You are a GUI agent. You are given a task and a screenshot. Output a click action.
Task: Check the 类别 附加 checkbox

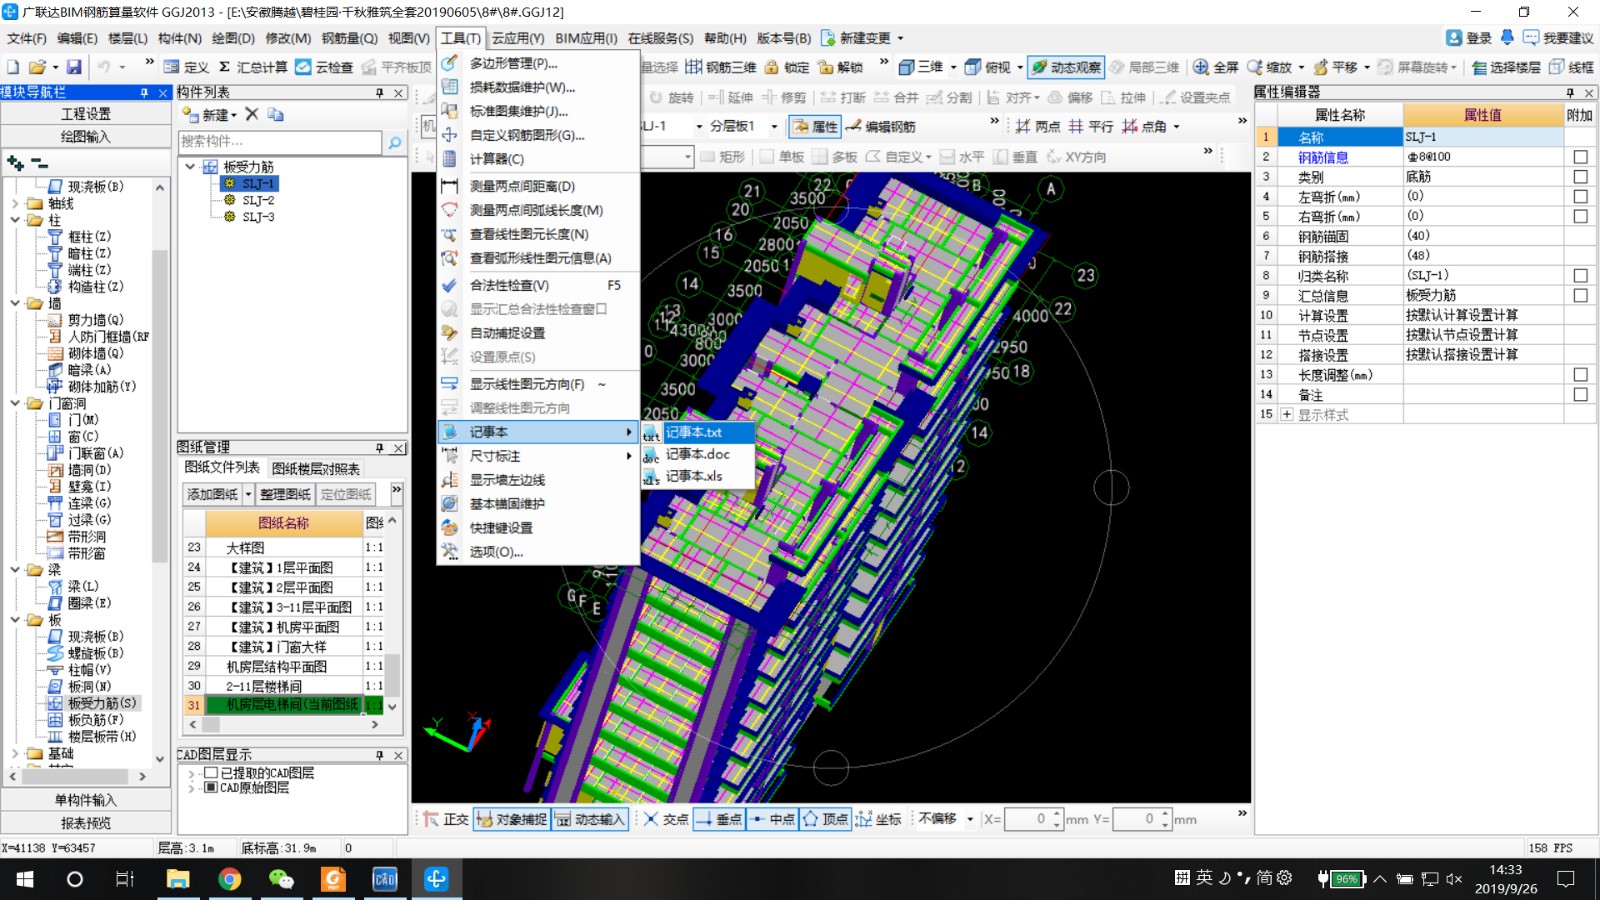coord(1580,177)
